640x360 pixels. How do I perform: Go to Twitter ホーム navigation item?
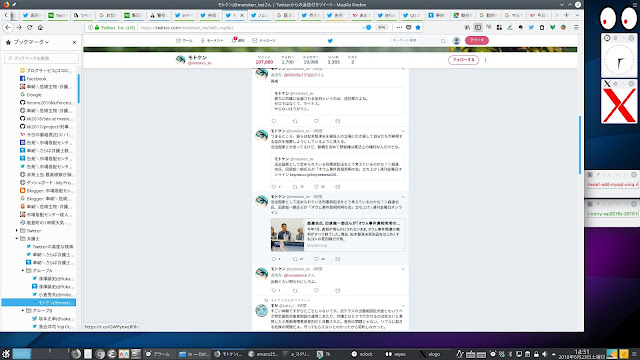[184, 40]
